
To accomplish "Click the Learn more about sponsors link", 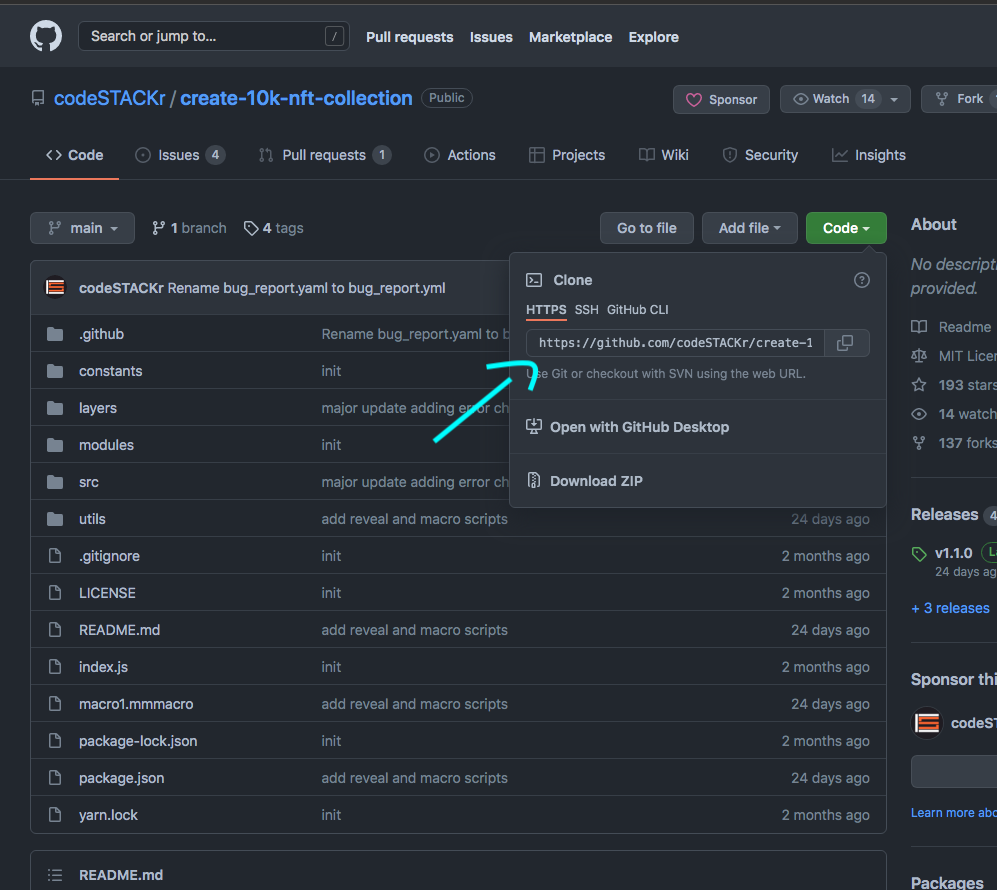I will click(x=954, y=812).
